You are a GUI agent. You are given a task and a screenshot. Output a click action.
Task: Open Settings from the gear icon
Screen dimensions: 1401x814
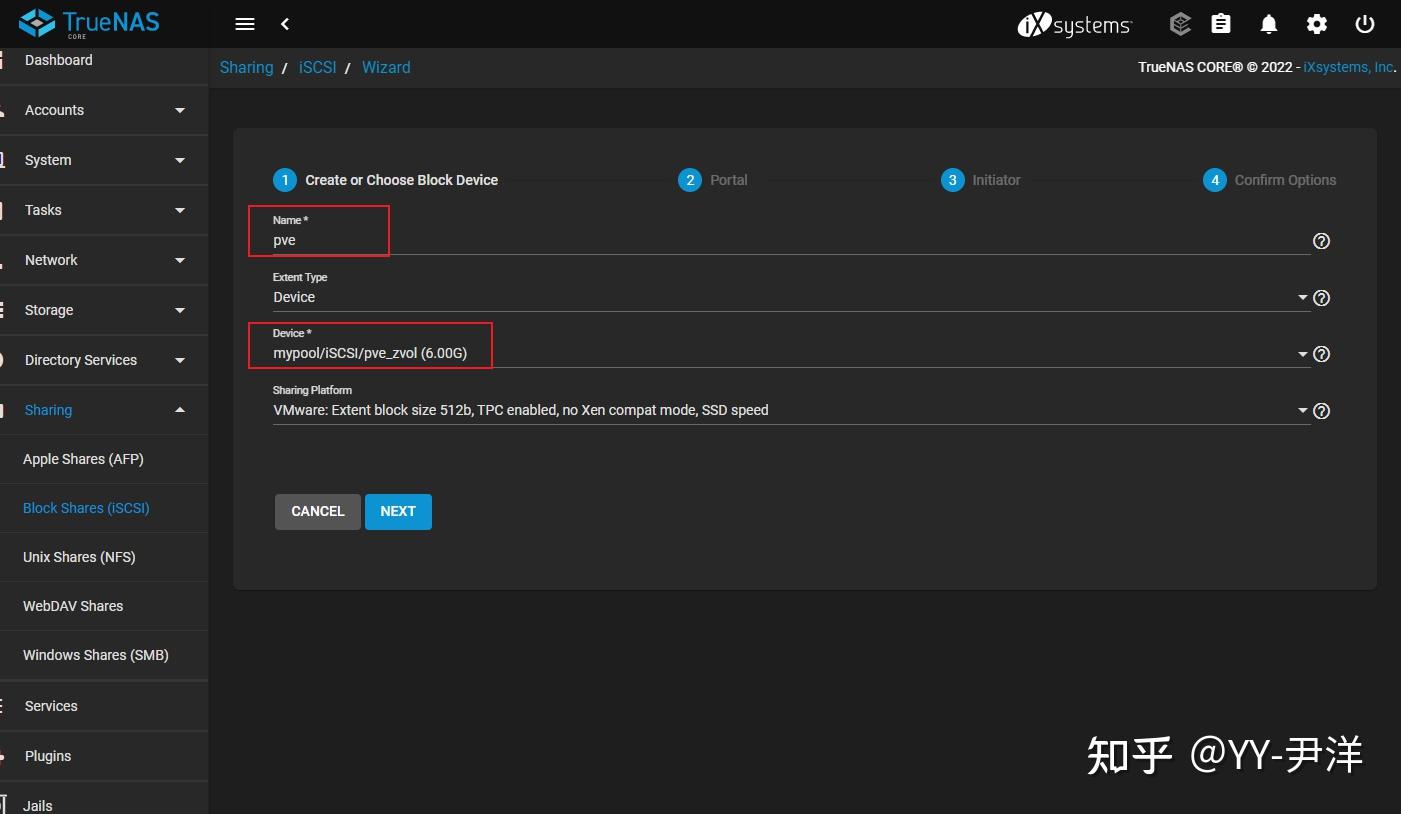(1316, 23)
